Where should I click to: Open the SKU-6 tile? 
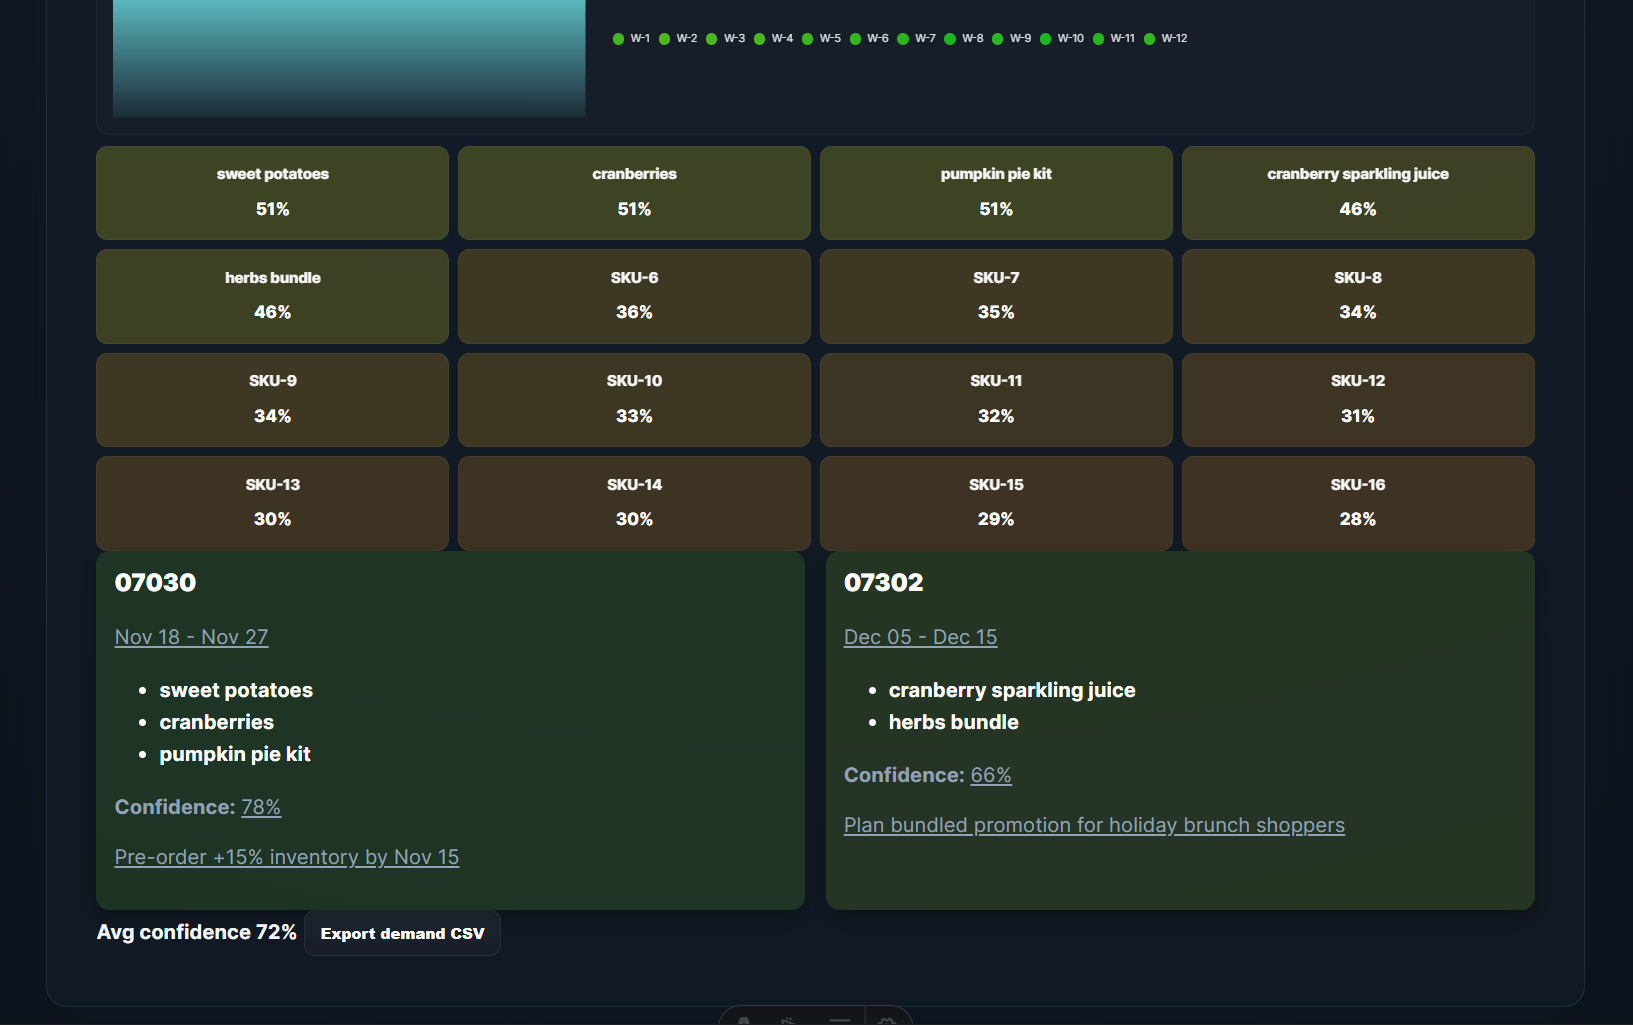click(634, 296)
